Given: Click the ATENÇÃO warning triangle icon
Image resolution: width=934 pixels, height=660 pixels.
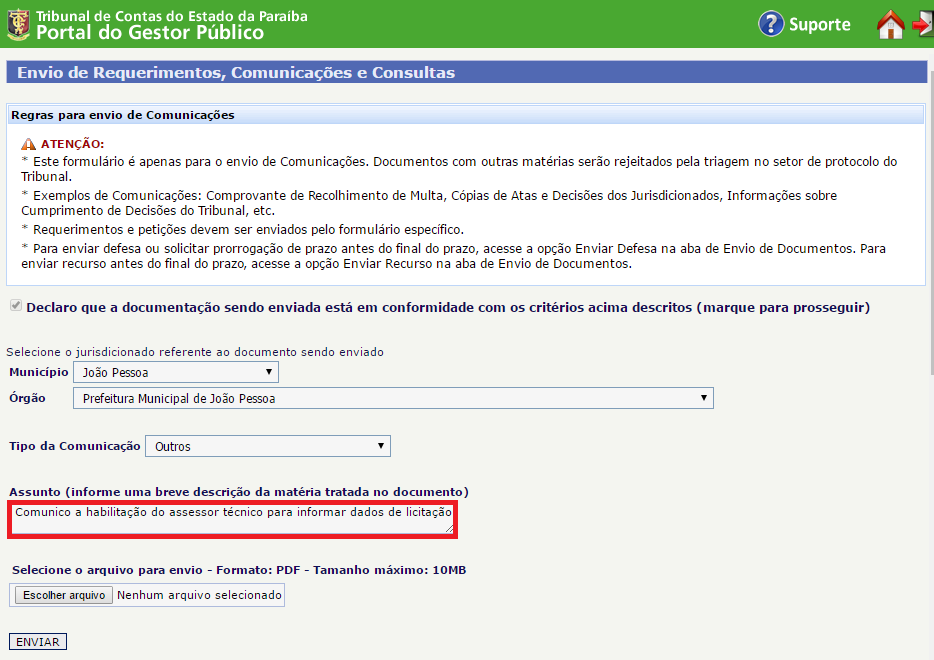Looking at the screenshot, I should (x=28, y=144).
